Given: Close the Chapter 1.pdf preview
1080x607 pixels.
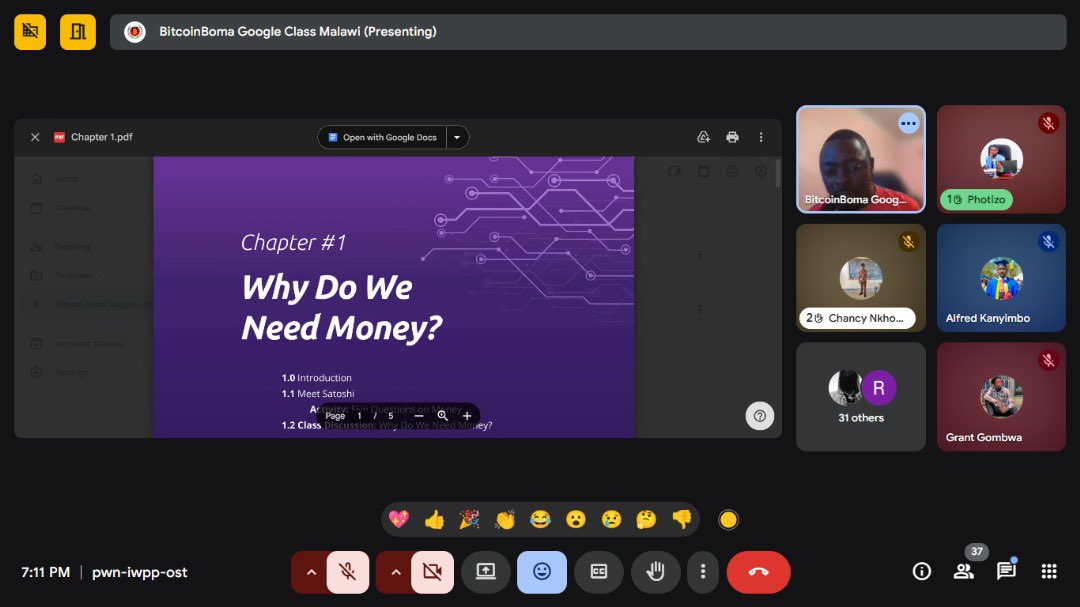Looking at the screenshot, I should coord(35,137).
